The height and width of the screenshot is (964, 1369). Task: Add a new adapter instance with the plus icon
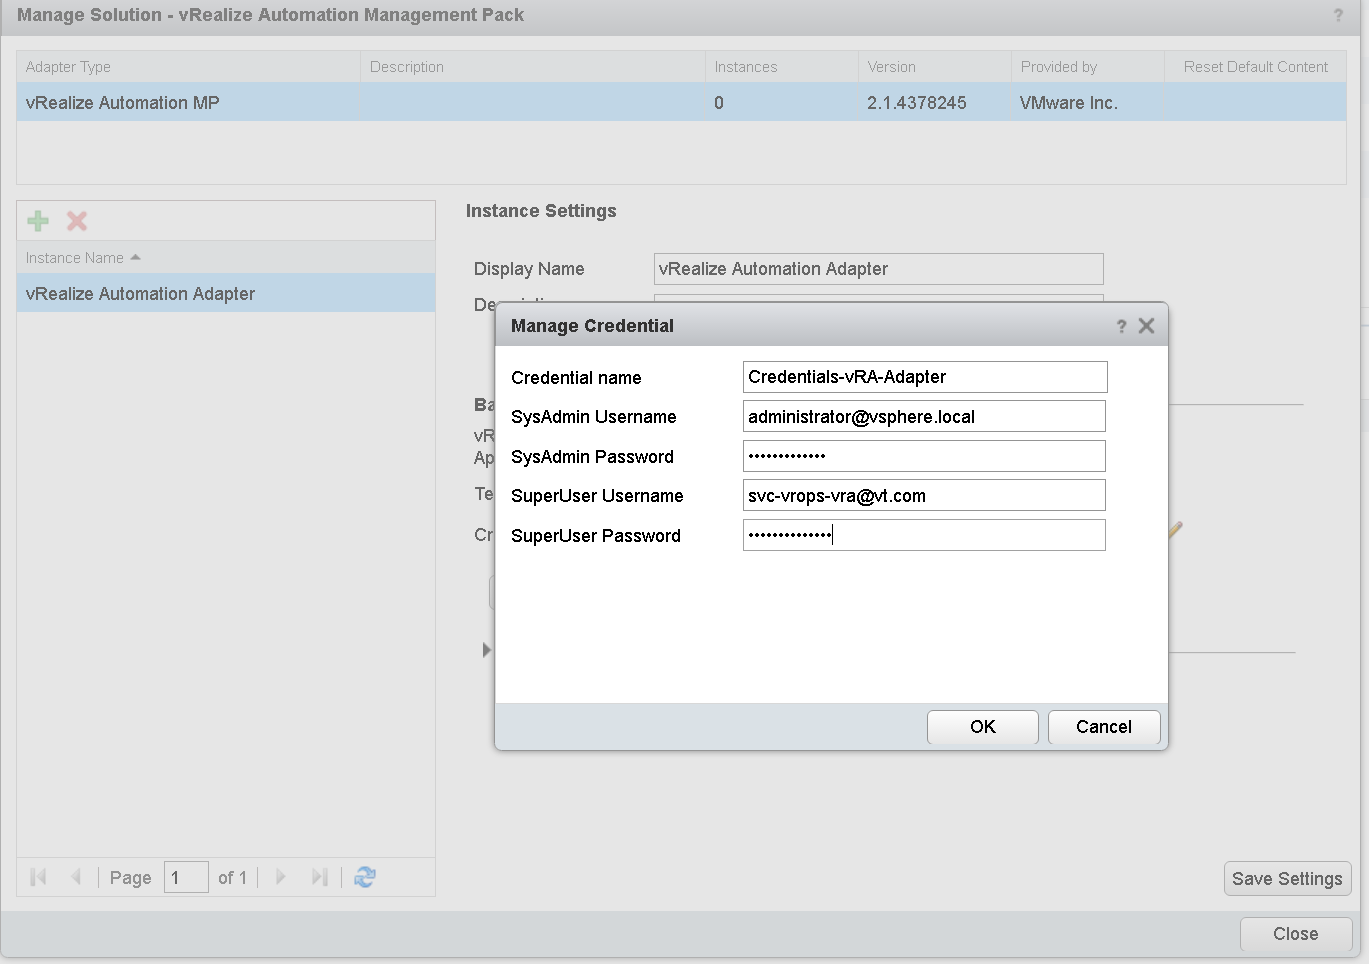click(x=38, y=220)
